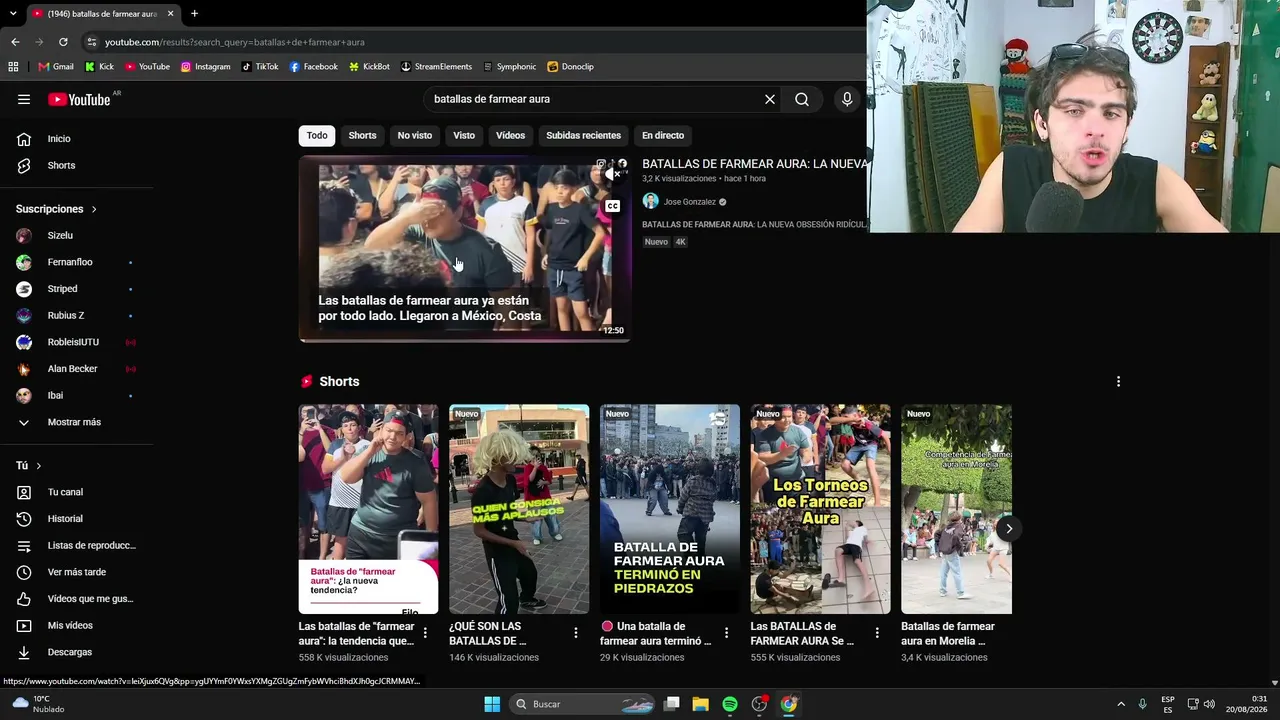Open the Kick bookmark
Image resolution: width=1280 pixels, height=720 pixels.
(x=99, y=67)
